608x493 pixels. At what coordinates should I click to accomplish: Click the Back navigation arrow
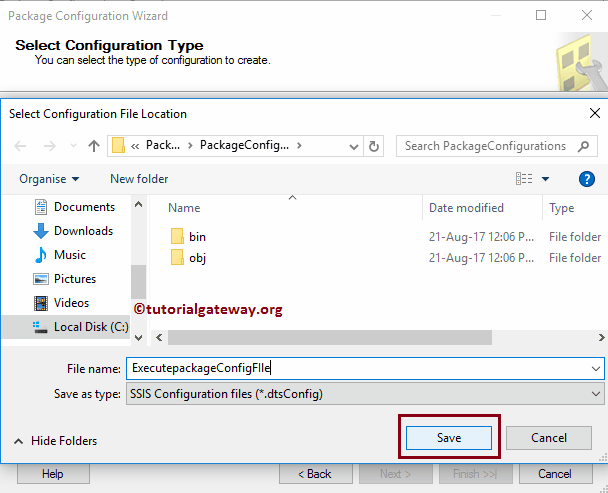click(x=20, y=146)
